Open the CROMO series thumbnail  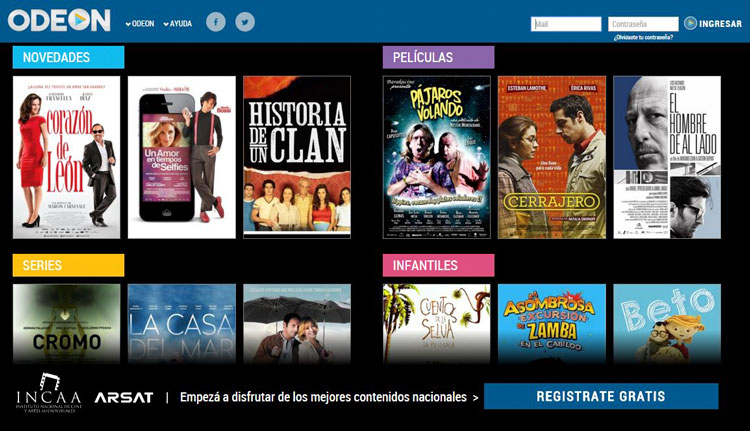[66, 324]
